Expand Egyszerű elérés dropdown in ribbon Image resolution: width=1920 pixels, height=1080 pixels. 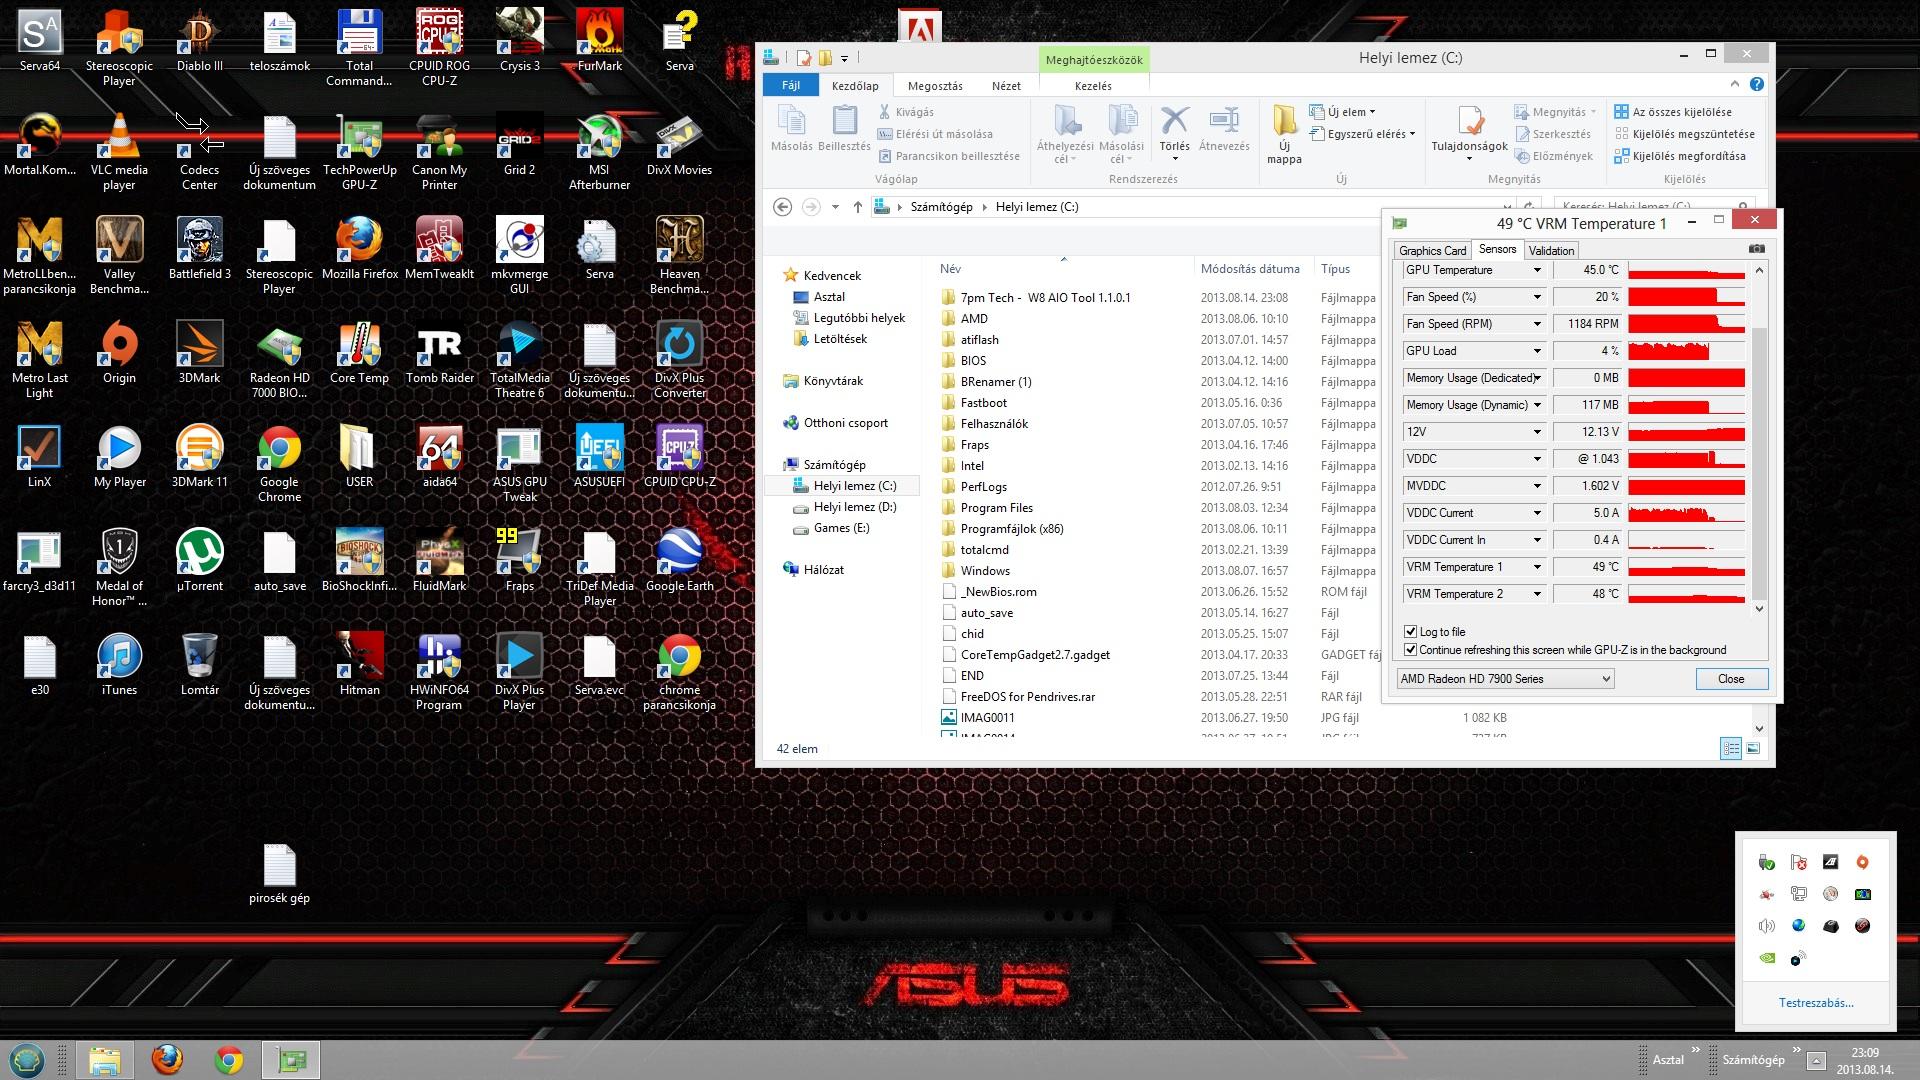coord(1362,134)
